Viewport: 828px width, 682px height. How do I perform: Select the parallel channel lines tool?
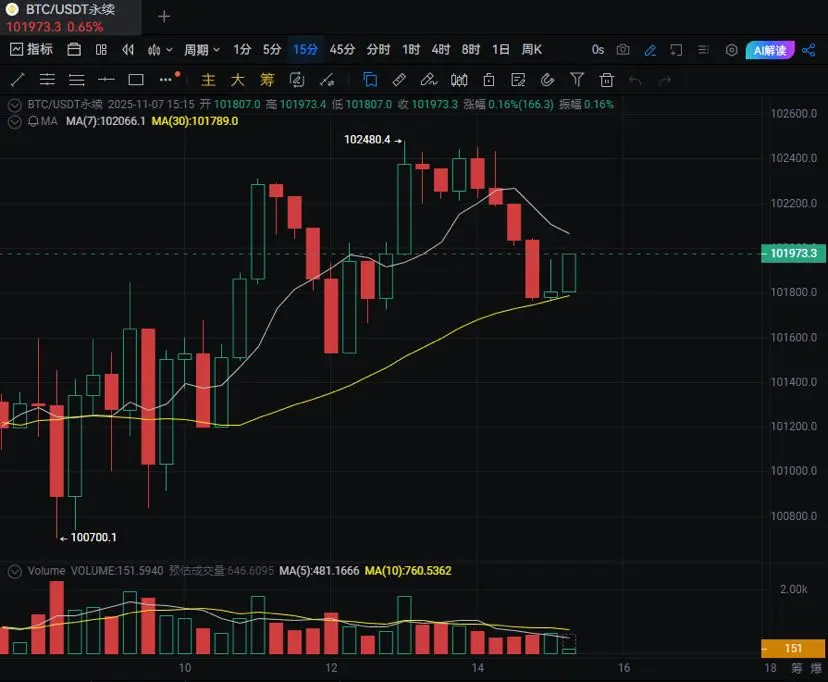[x=47, y=80]
